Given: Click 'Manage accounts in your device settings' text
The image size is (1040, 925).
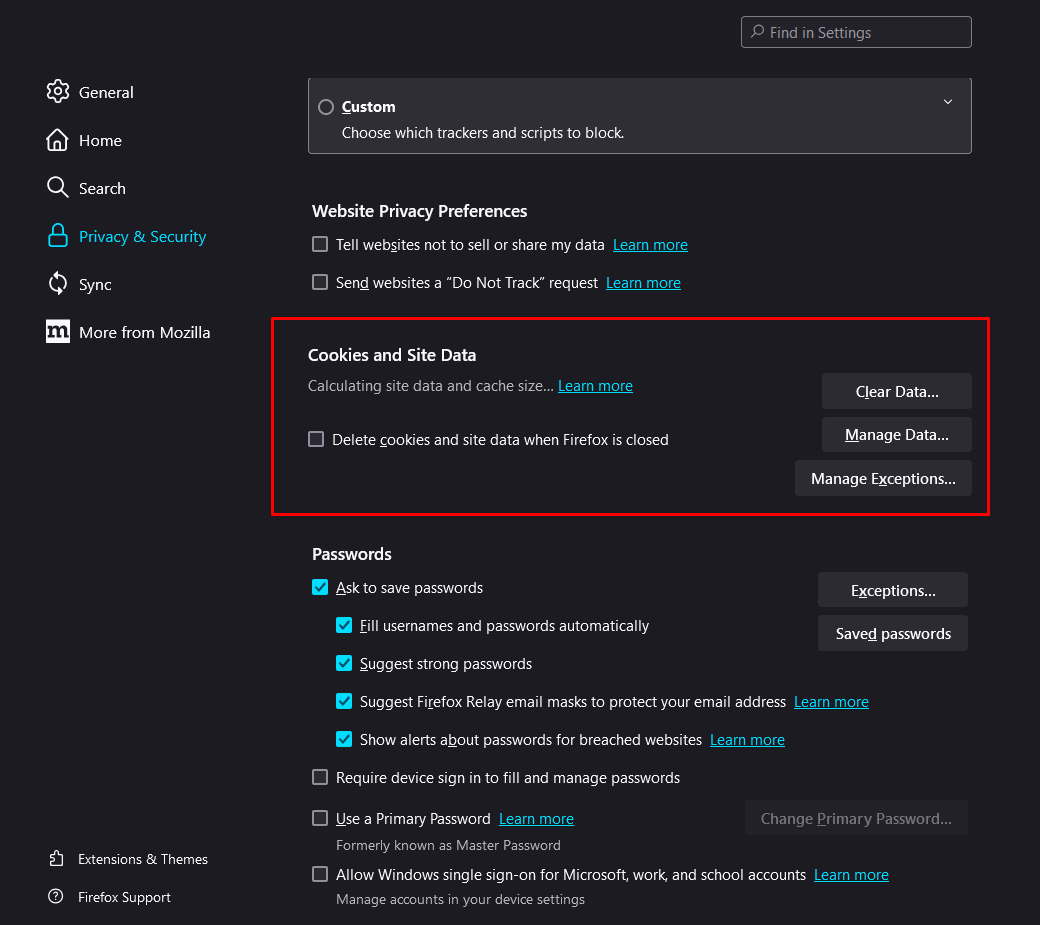Looking at the screenshot, I should point(460,899).
